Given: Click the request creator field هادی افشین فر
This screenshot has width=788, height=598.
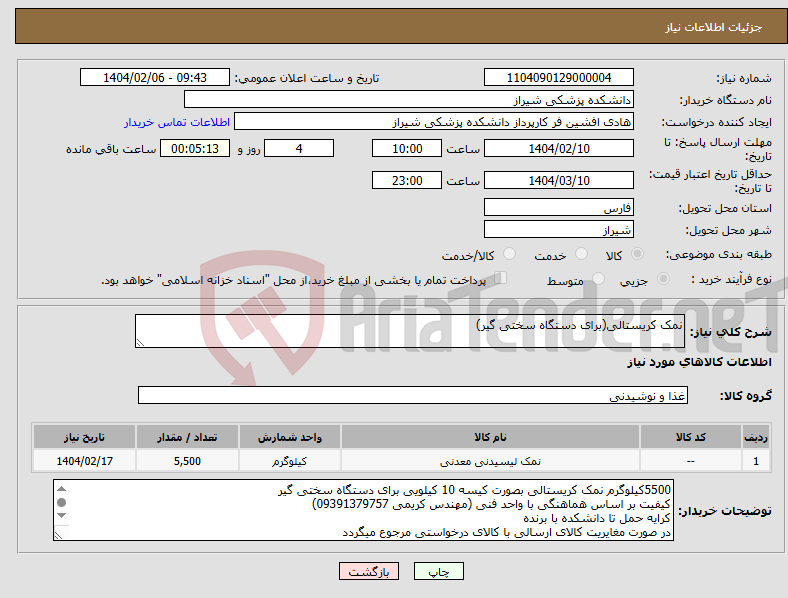Looking at the screenshot, I should (434, 122).
